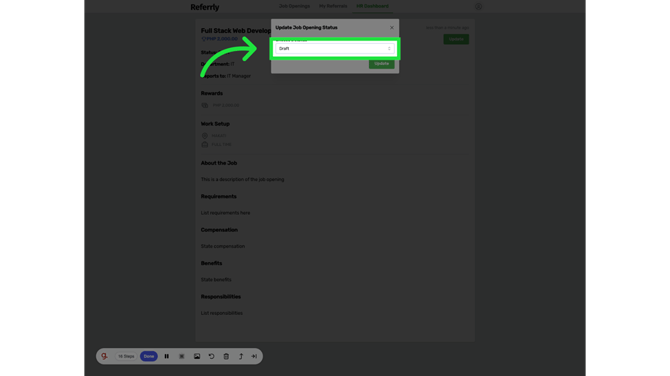
Task: Click the 'State compensation' text
Action: click(223, 246)
